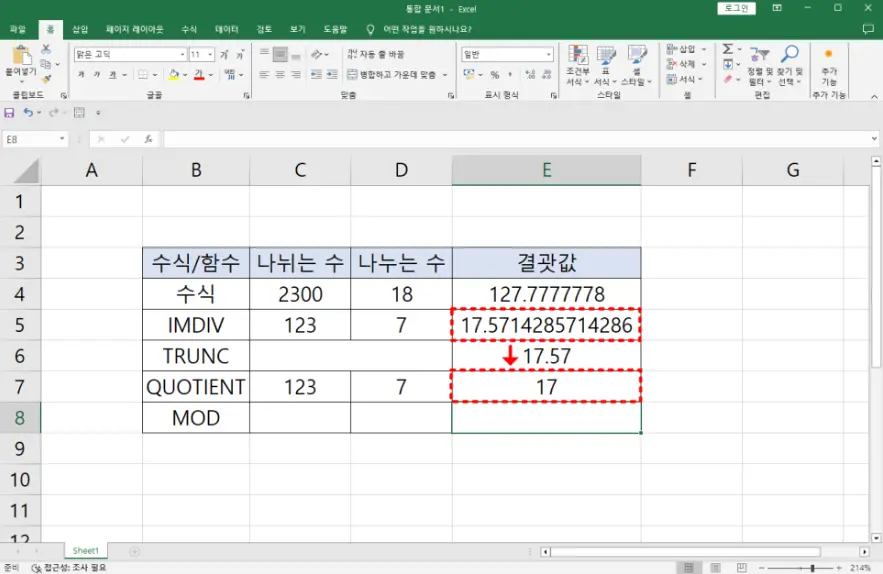Click the login (로그인) button
883x574 pixels.
pos(736,8)
